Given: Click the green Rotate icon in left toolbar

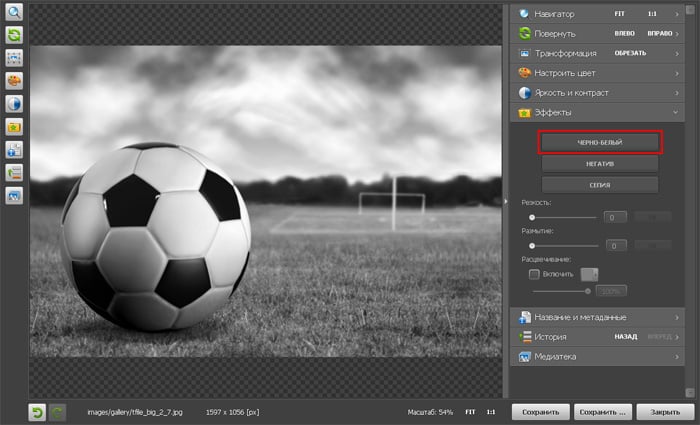Looking at the screenshot, I should click(15, 35).
